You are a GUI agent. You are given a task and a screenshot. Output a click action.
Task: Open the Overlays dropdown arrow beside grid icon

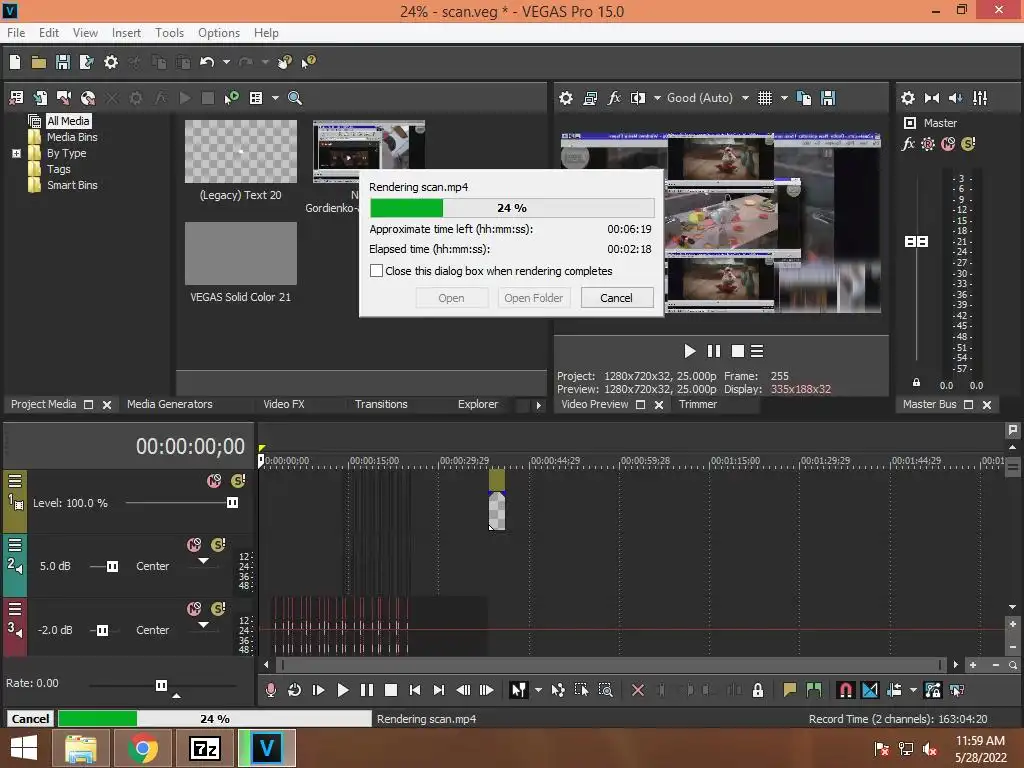point(784,98)
